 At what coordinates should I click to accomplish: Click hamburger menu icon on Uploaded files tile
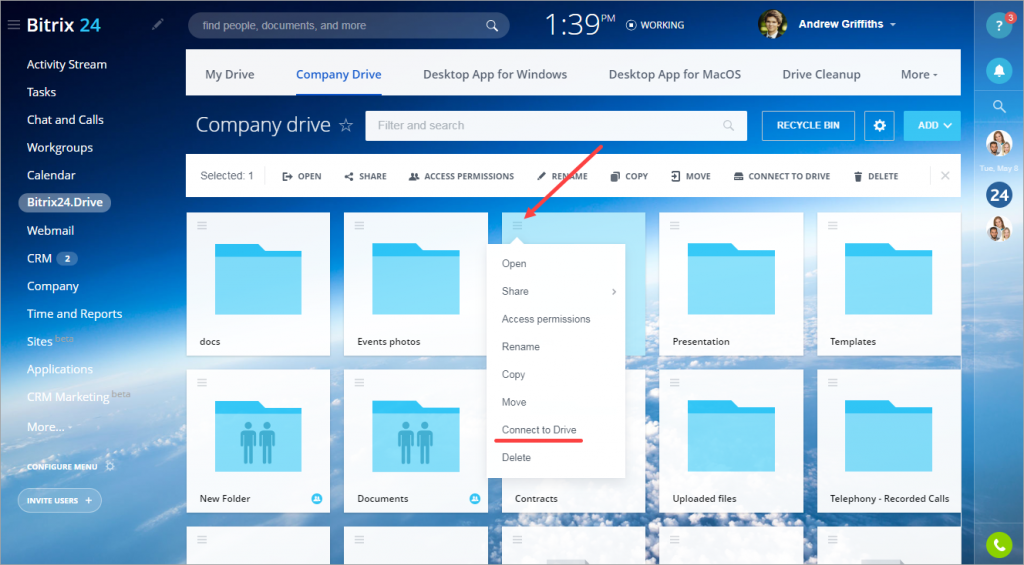(675, 382)
